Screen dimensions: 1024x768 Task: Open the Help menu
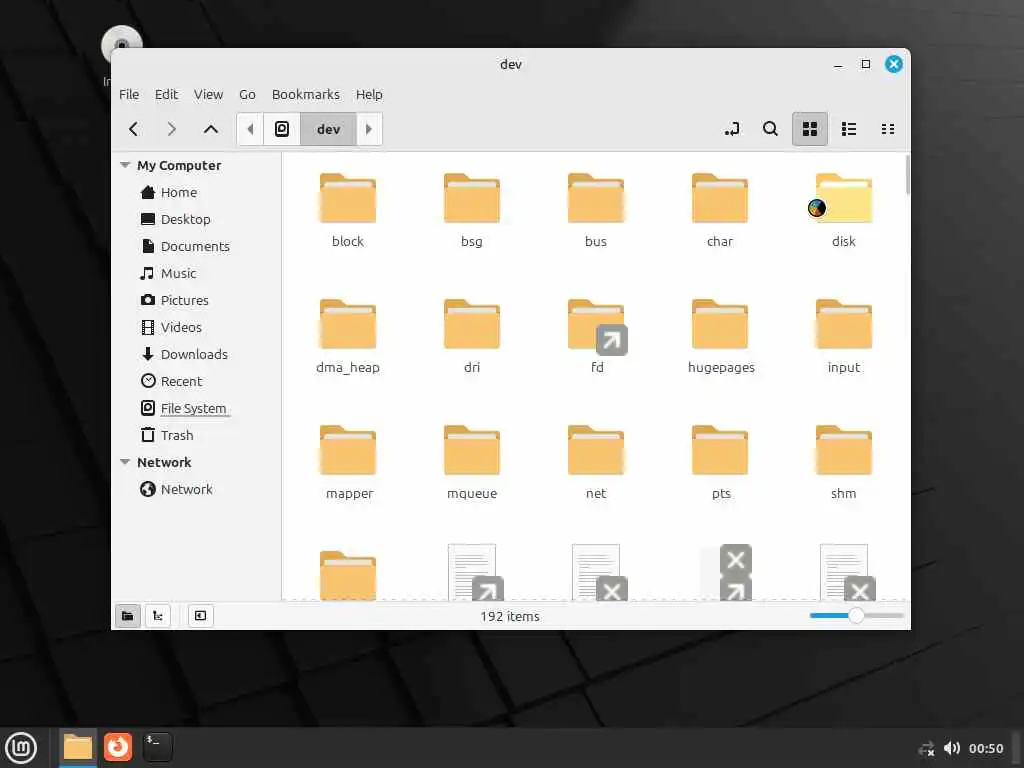coord(369,94)
